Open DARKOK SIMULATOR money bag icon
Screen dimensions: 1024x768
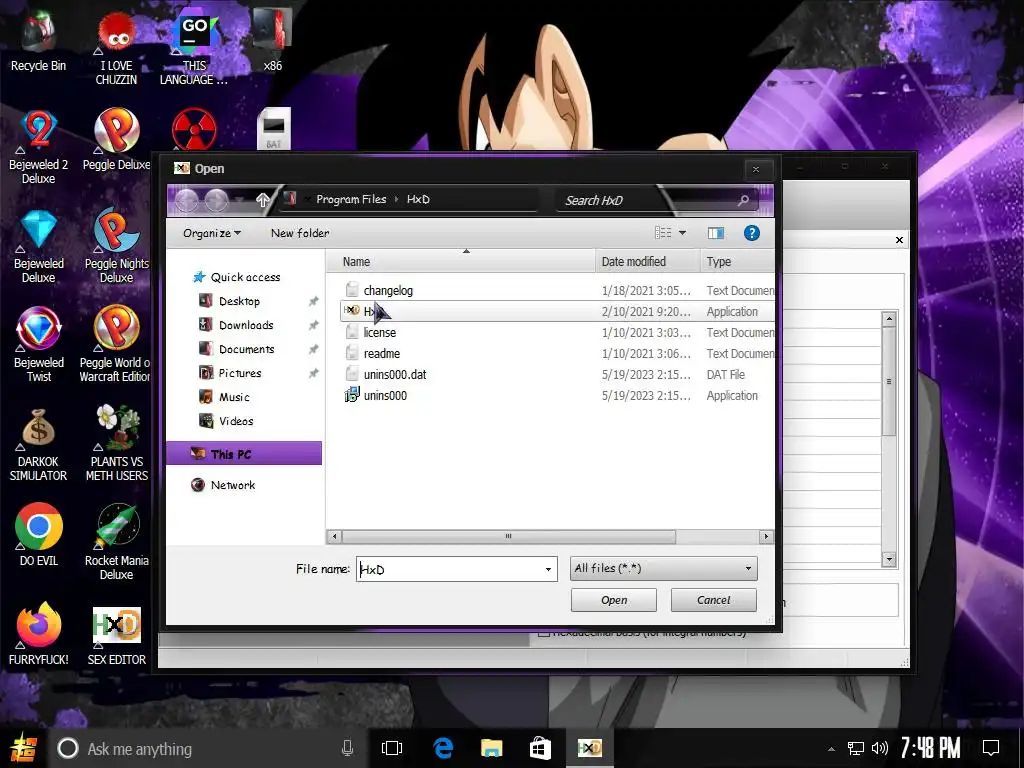click(38, 444)
